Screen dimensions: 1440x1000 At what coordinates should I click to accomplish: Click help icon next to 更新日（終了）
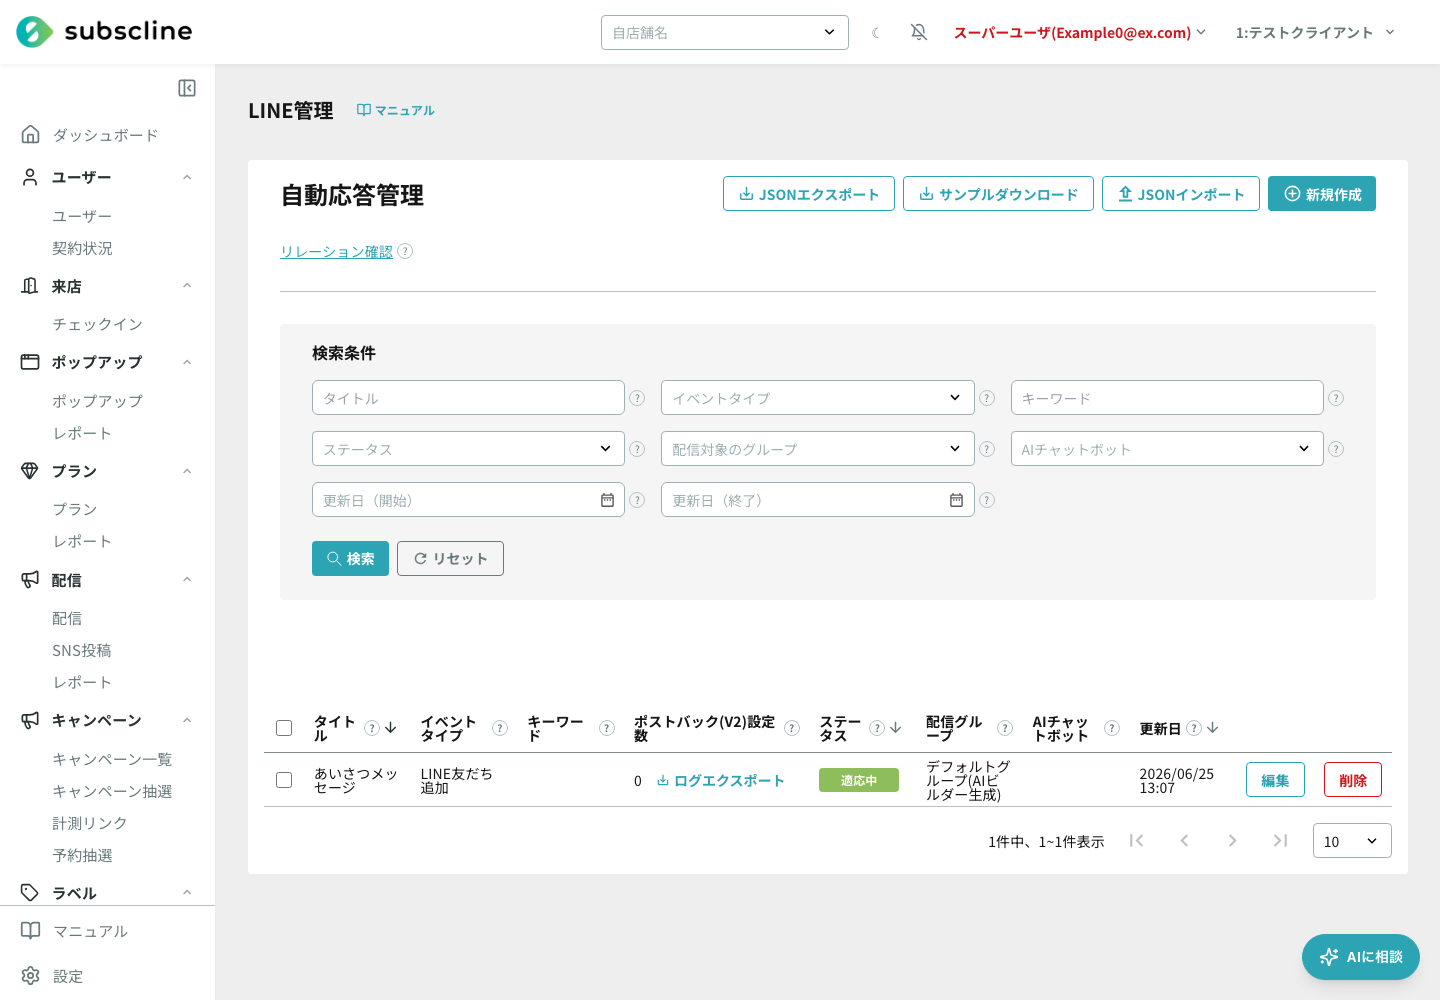[x=987, y=500]
